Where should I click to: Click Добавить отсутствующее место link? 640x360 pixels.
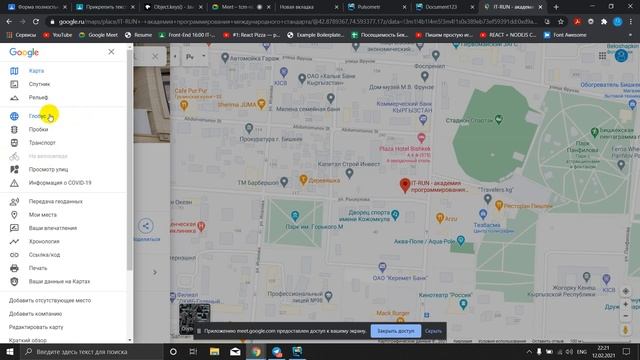(50, 300)
